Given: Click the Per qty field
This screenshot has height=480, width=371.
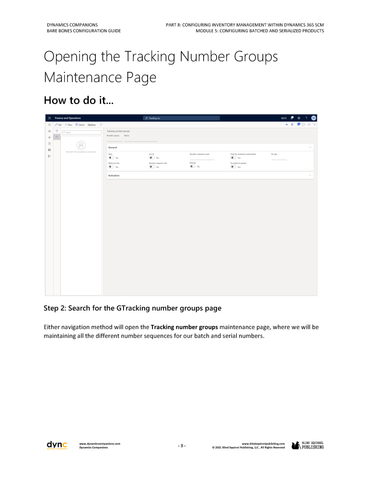Looking at the screenshot, I should pos(279,158).
